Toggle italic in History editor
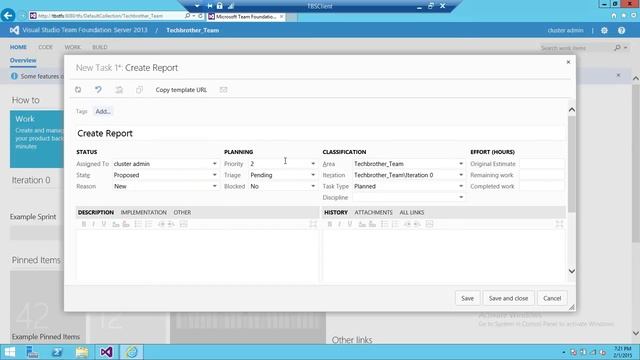 340,224
